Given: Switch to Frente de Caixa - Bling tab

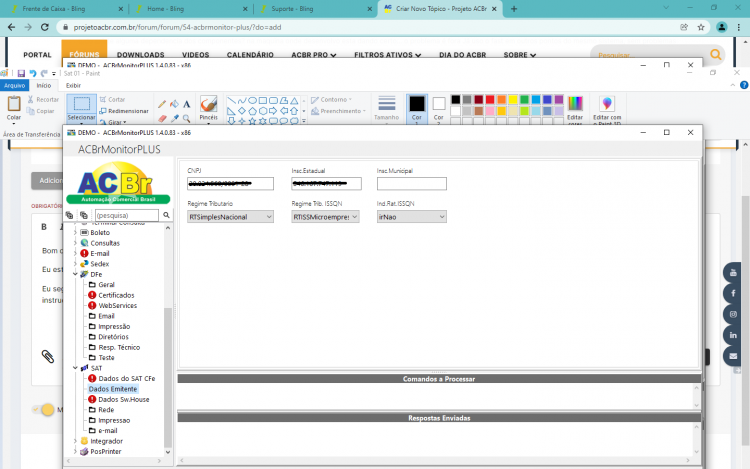Looking at the screenshot, I should point(67,9).
